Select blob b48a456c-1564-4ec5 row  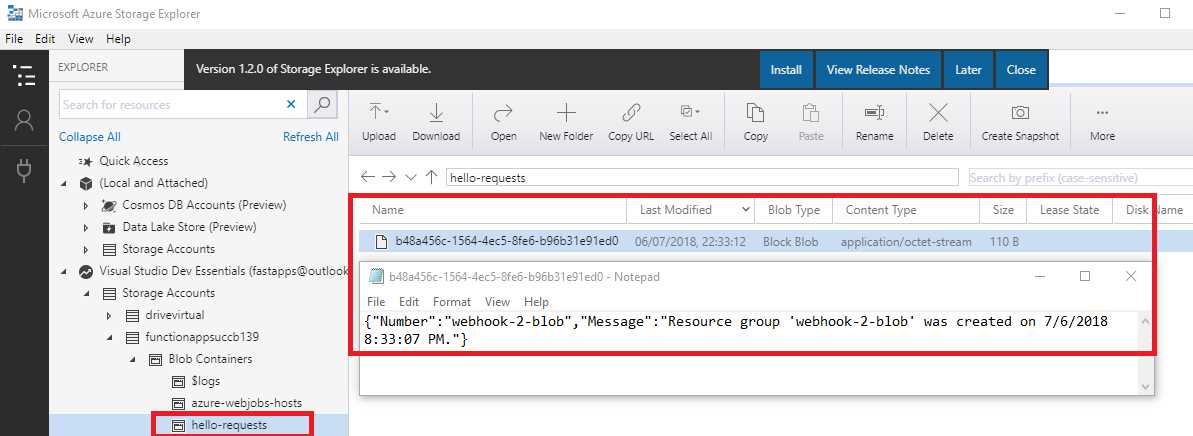point(776,242)
